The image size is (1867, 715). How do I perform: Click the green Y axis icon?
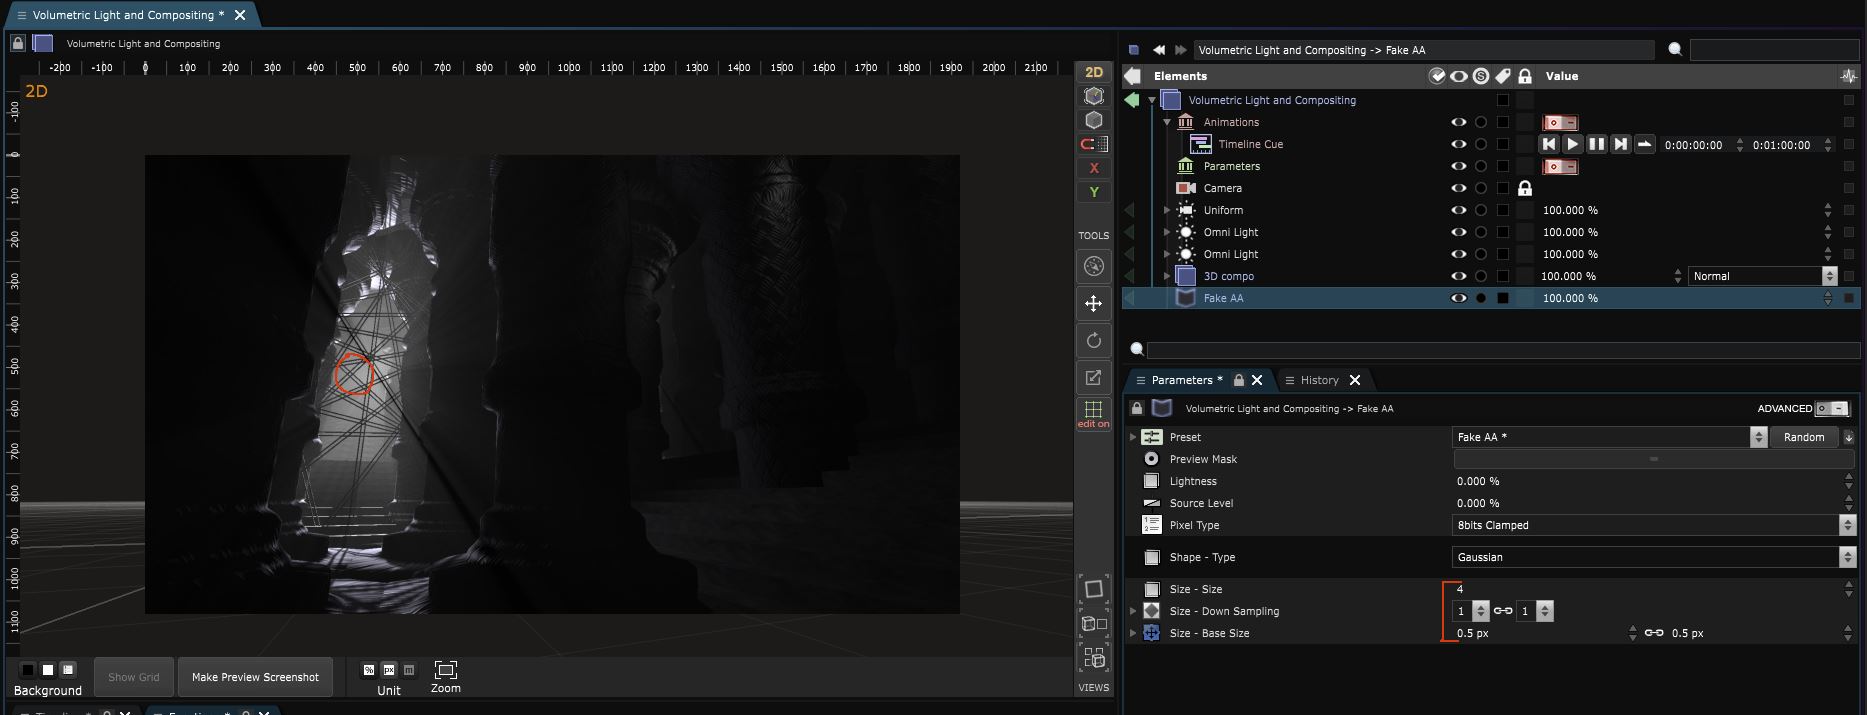click(x=1093, y=192)
